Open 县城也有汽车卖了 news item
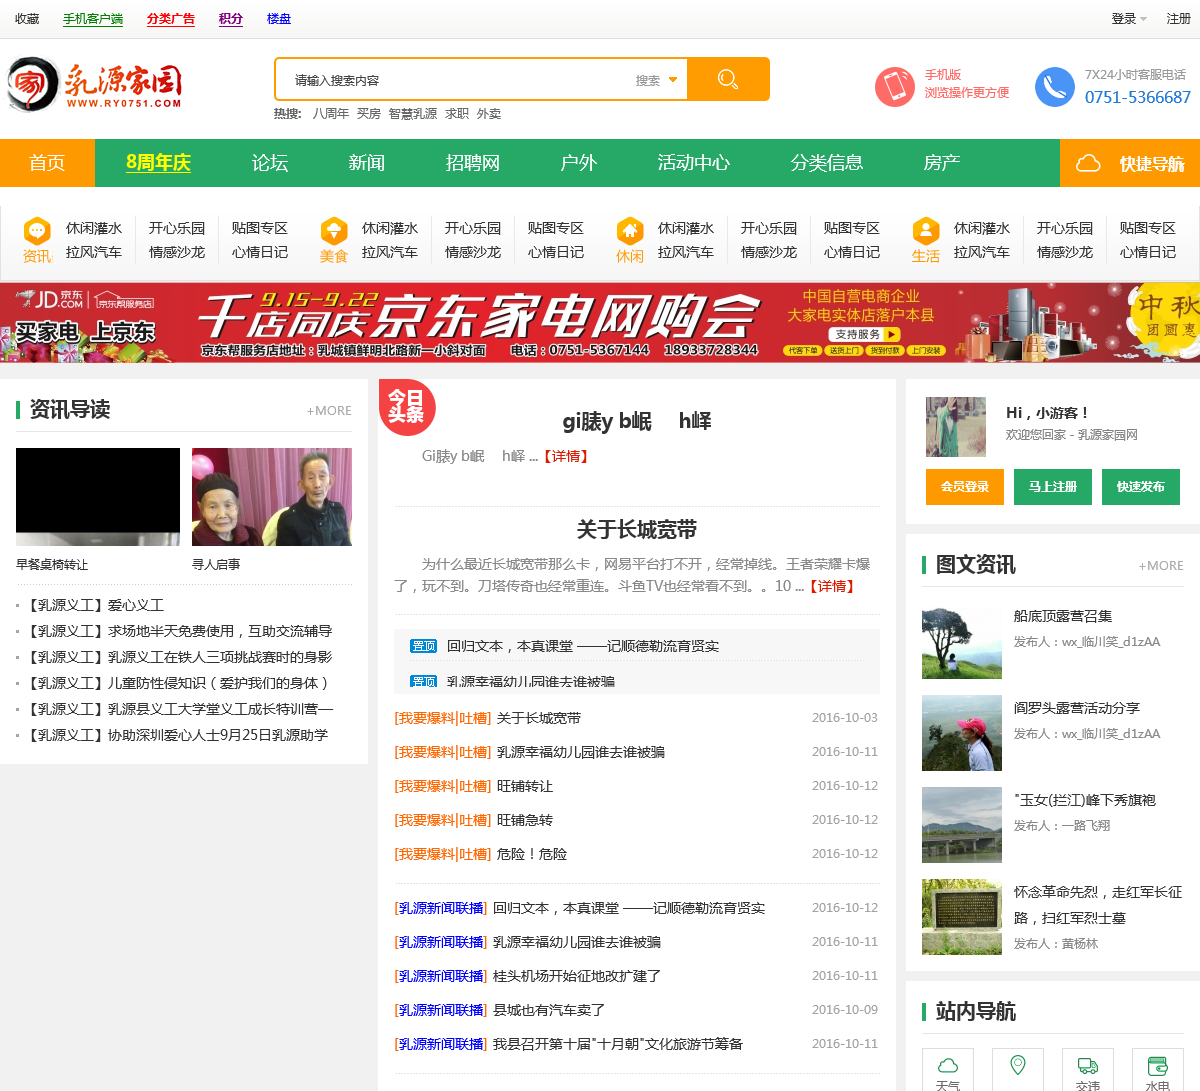The image size is (1200, 1091). [x=549, y=1010]
